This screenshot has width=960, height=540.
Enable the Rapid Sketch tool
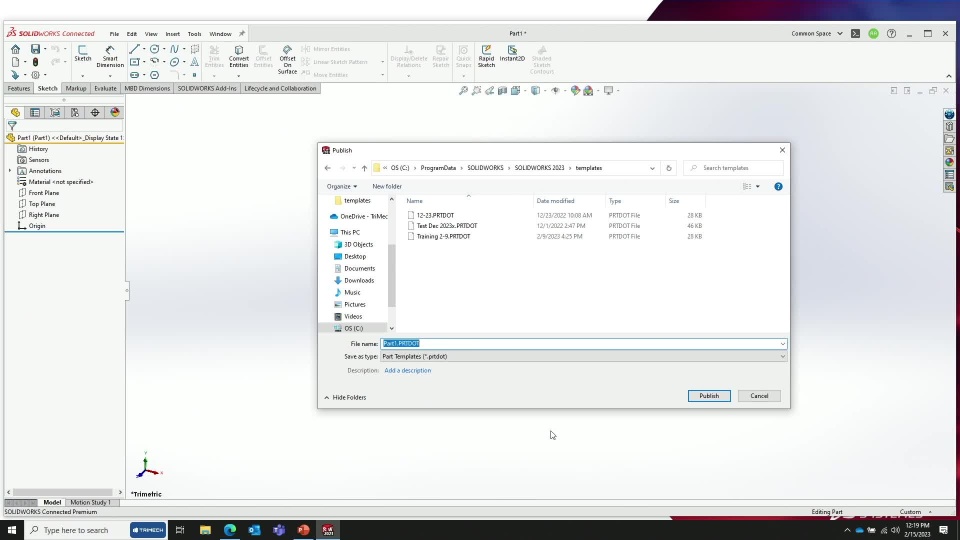click(x=486, y=56)
